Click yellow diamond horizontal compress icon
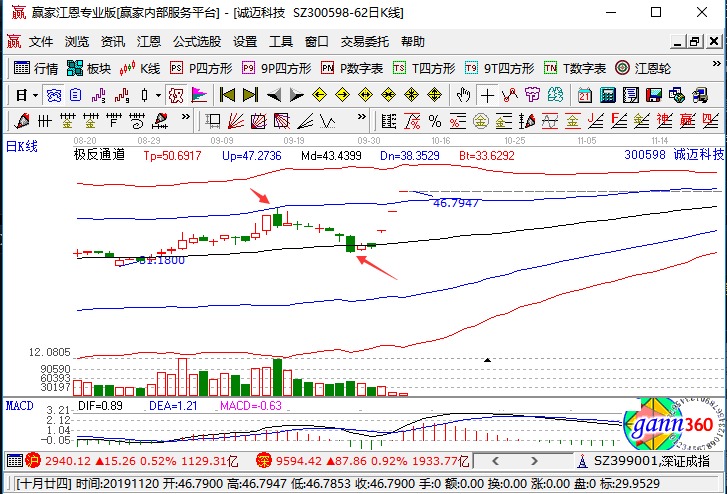This screenshot has height=494, width=727. click(x=389, y=96)
